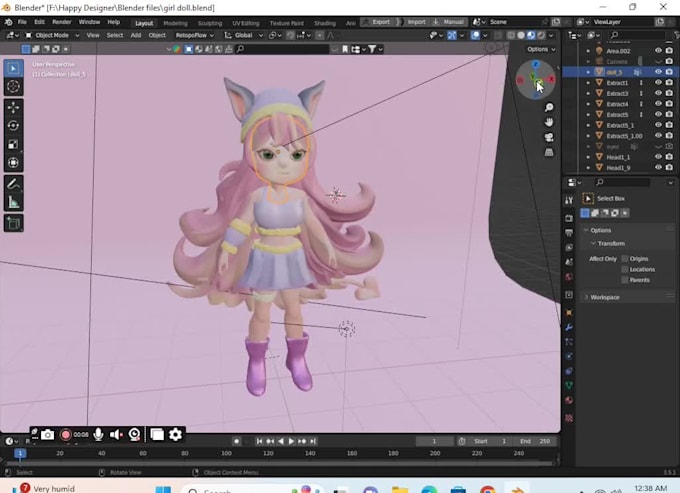Toggle camera view icon in viewport
680x493 pixels.
pyautogui.click(x=549, y=137)
